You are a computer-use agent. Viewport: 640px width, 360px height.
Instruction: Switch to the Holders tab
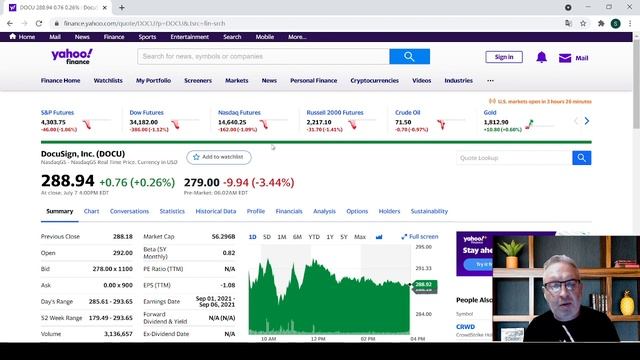[389, 211]
